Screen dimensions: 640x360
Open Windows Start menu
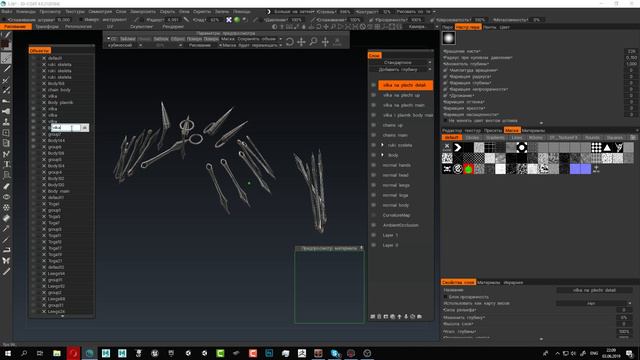click(7, 353)
